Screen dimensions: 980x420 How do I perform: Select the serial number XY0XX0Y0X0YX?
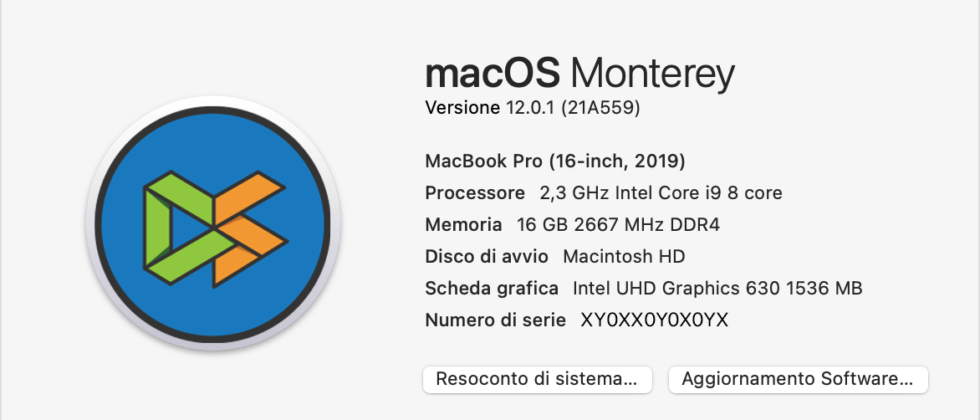point(655,321)
